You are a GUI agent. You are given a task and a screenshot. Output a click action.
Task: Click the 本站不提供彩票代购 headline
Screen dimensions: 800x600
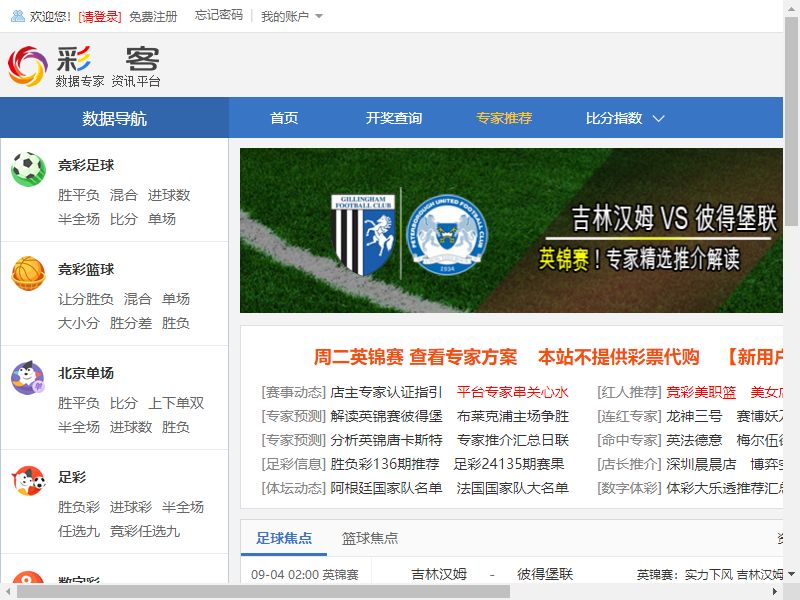(618, 357)
